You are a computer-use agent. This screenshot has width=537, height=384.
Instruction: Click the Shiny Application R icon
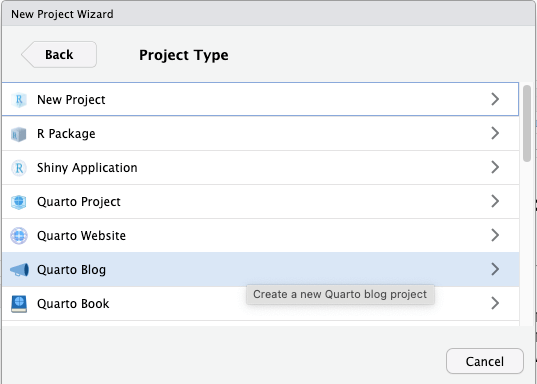pyautogui.click(x=19, y=168)
